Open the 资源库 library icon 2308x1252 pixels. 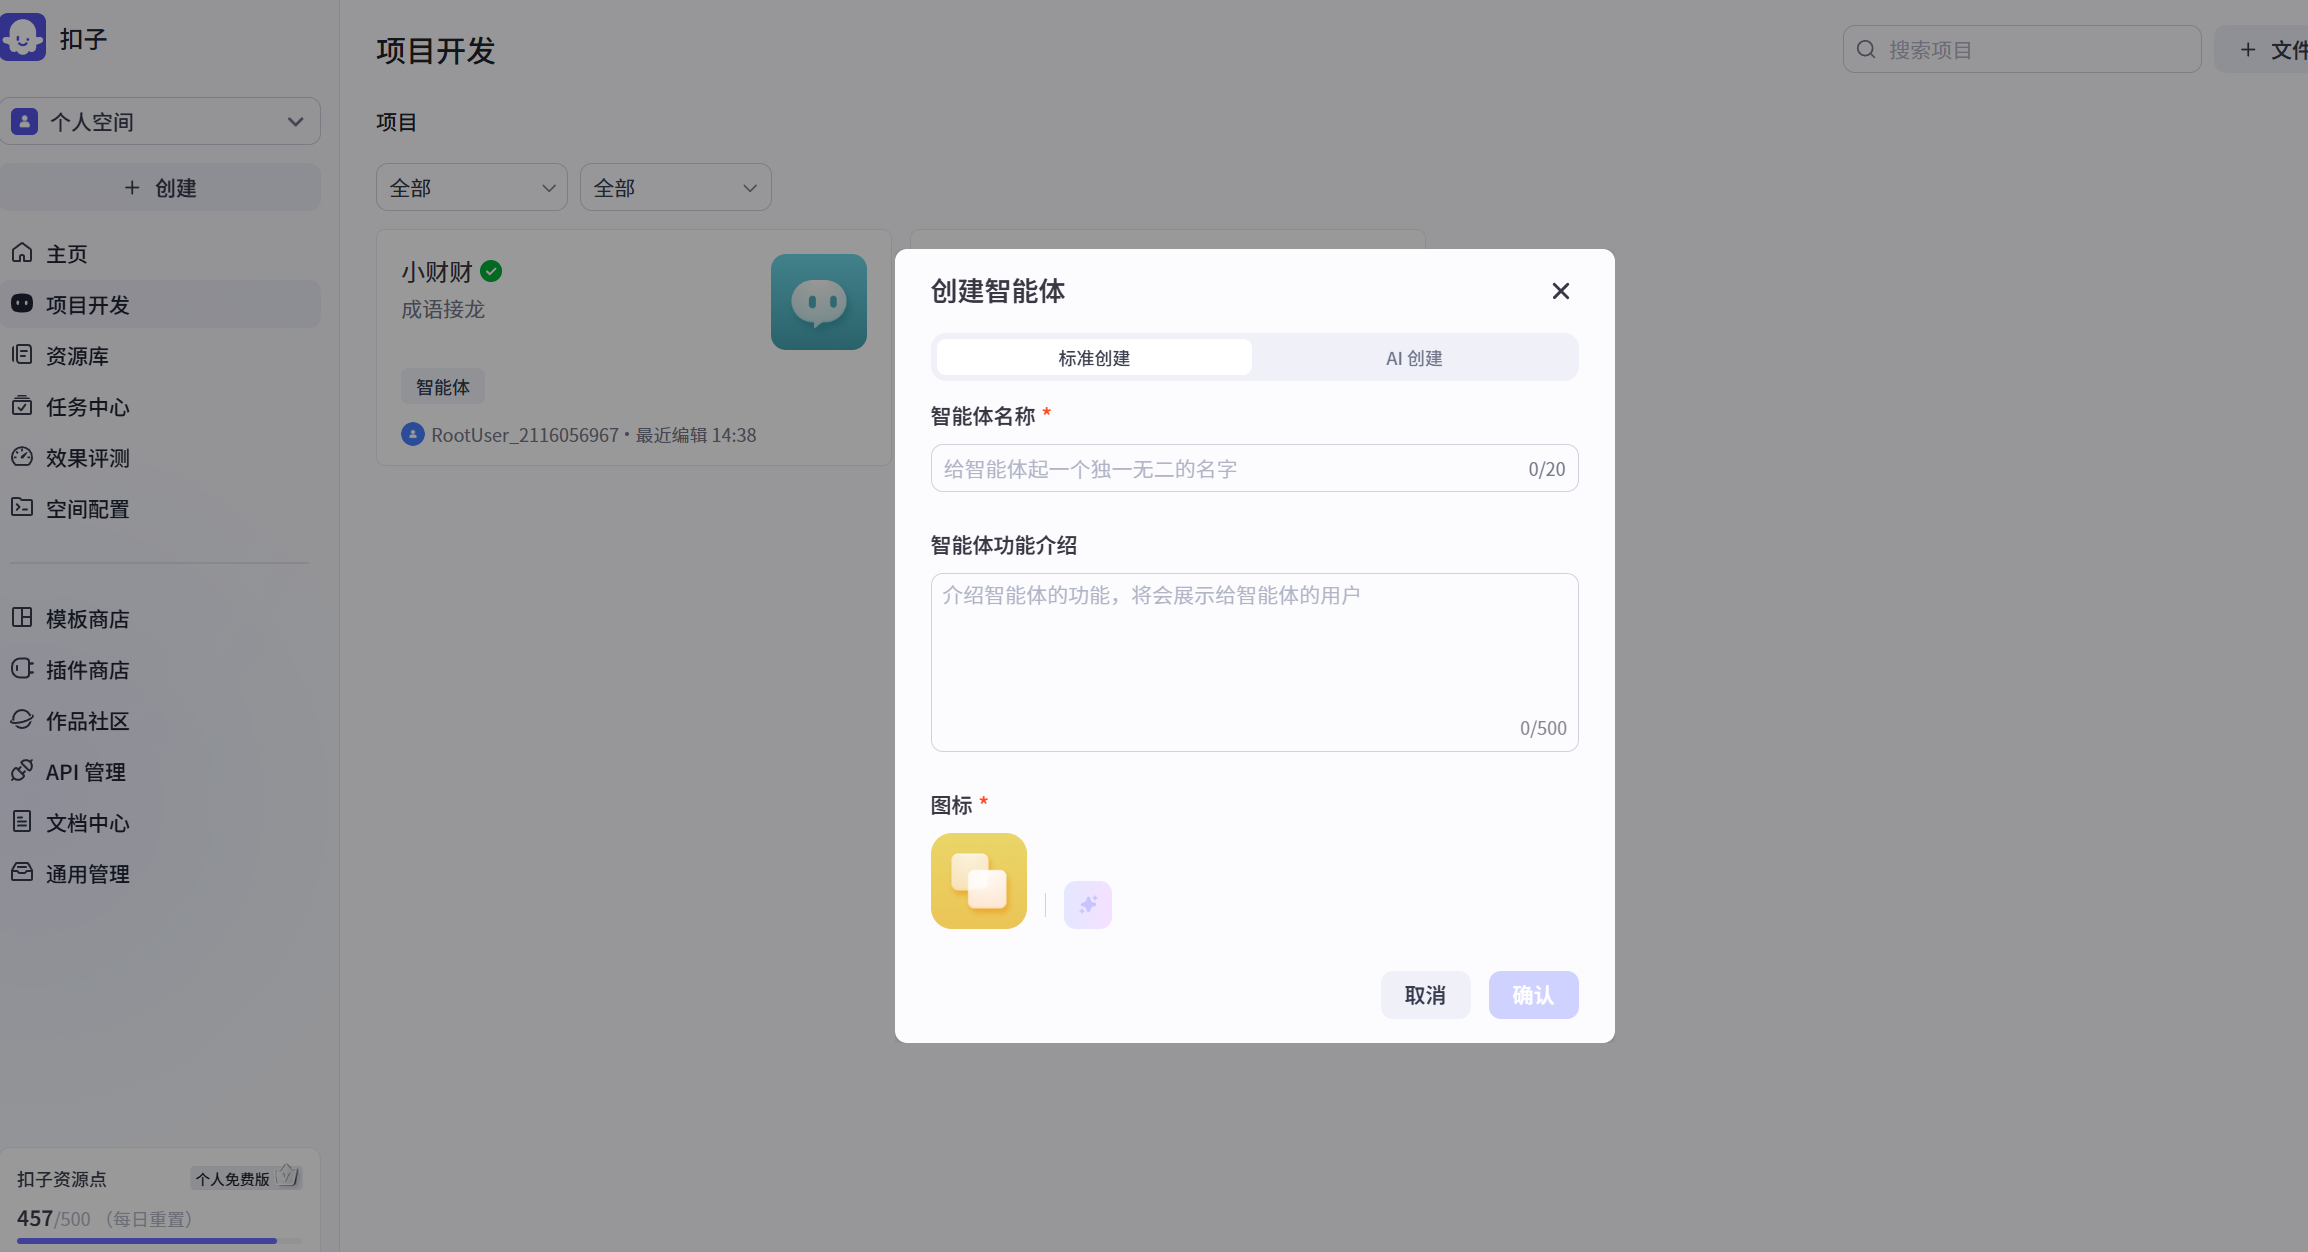point(22,354)
